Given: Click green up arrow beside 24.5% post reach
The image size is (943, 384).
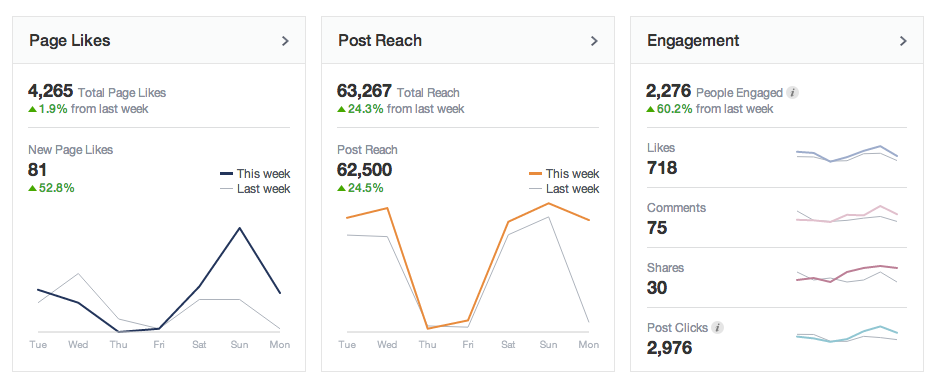Looking at the screenshot, I should (342, 188).
